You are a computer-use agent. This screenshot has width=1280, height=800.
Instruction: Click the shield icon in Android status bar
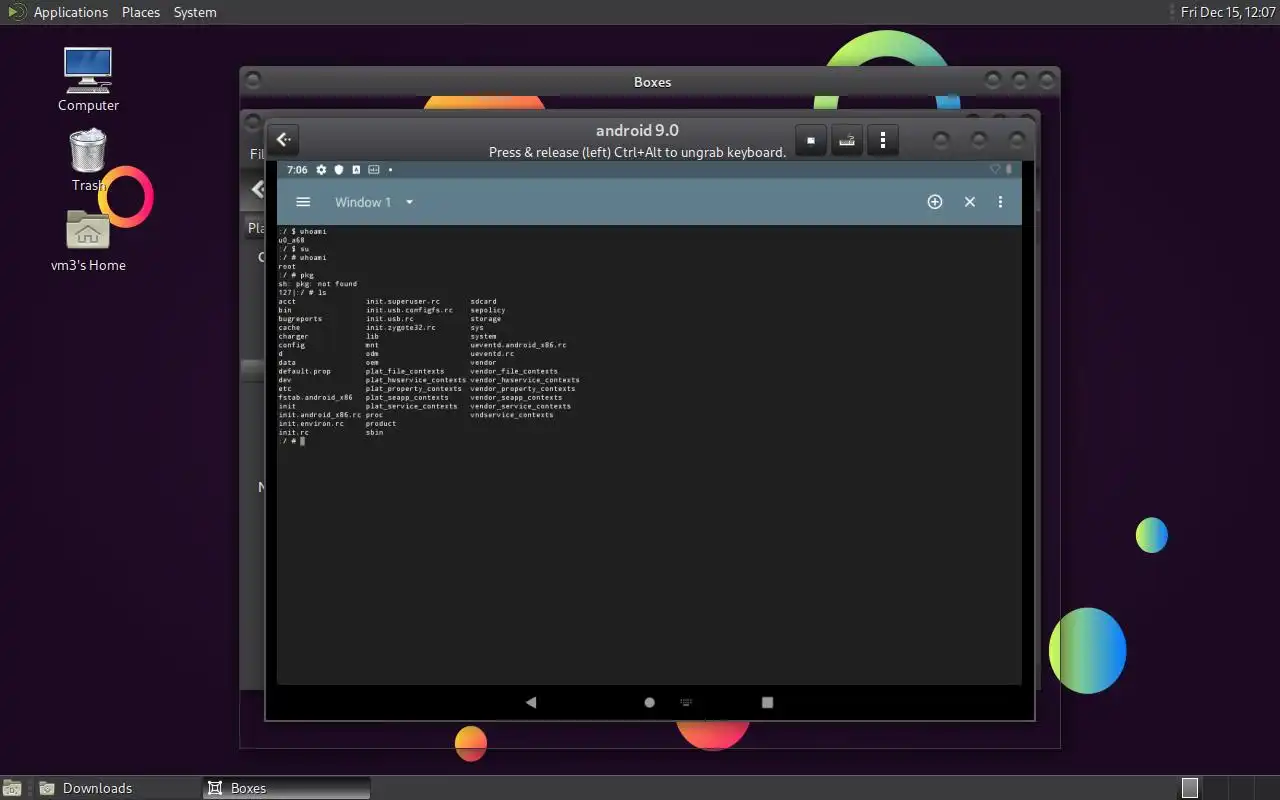coord(339,170)
